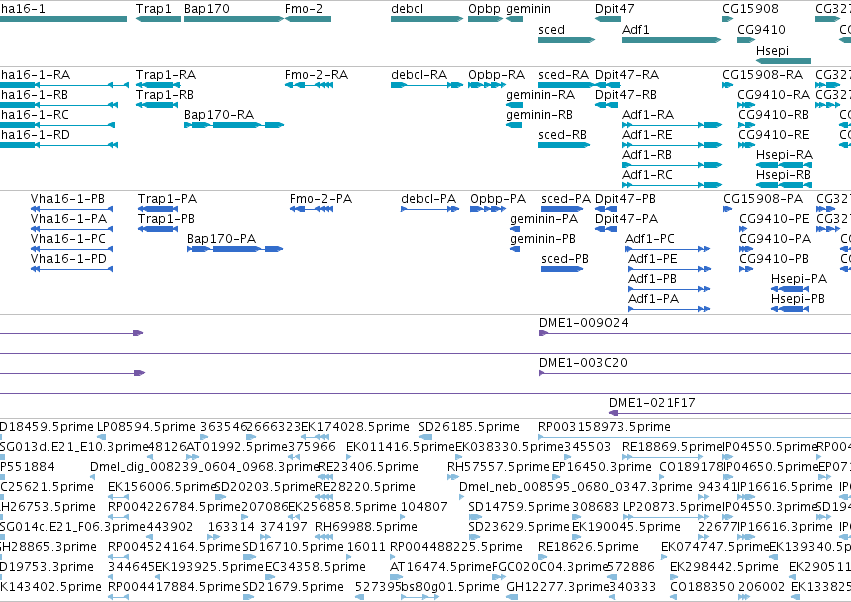
Task: Select protein Vha16-1-PA
Action: pos(72,229)
